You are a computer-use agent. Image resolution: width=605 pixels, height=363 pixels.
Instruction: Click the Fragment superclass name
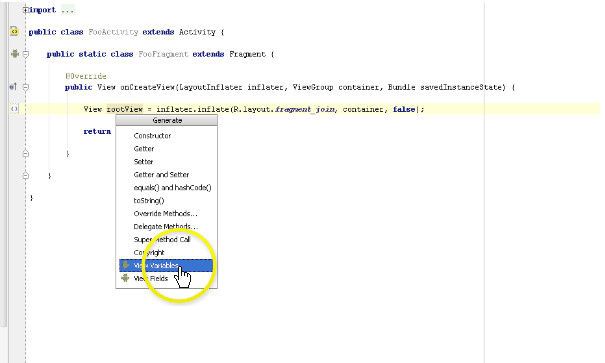(x=247, y=54)
